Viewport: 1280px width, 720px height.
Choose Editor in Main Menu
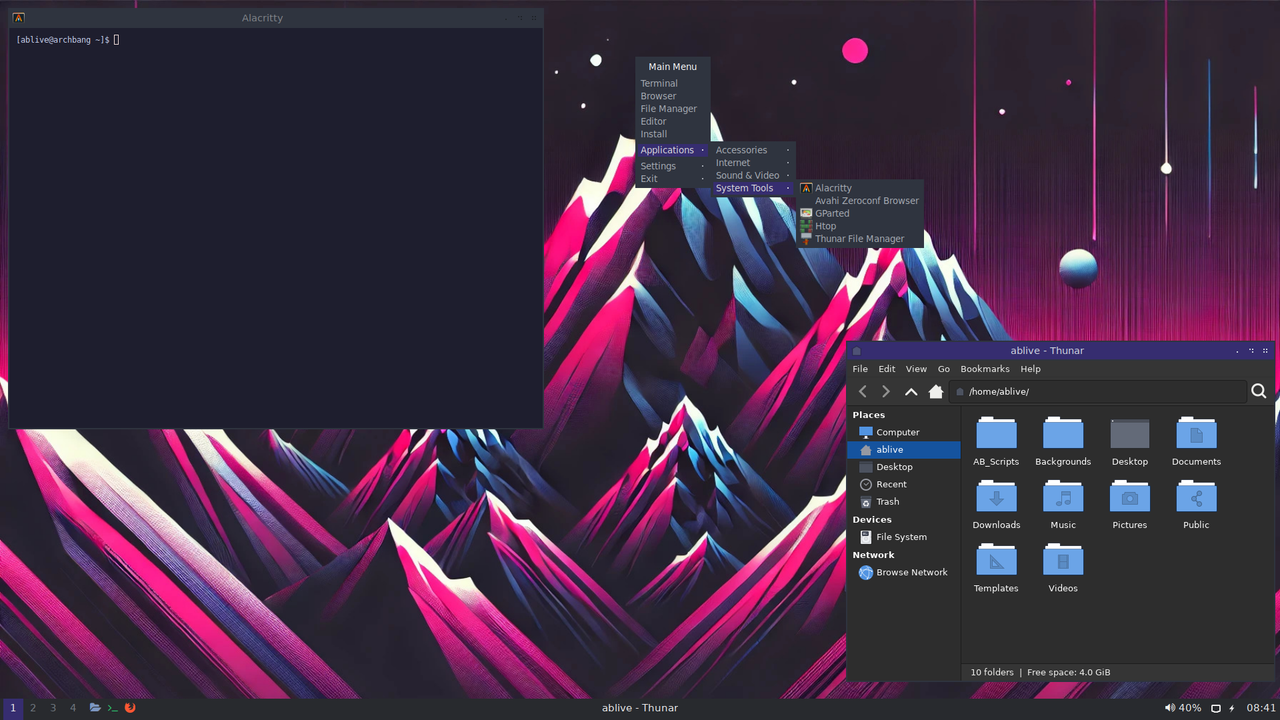tap(672, 121)
